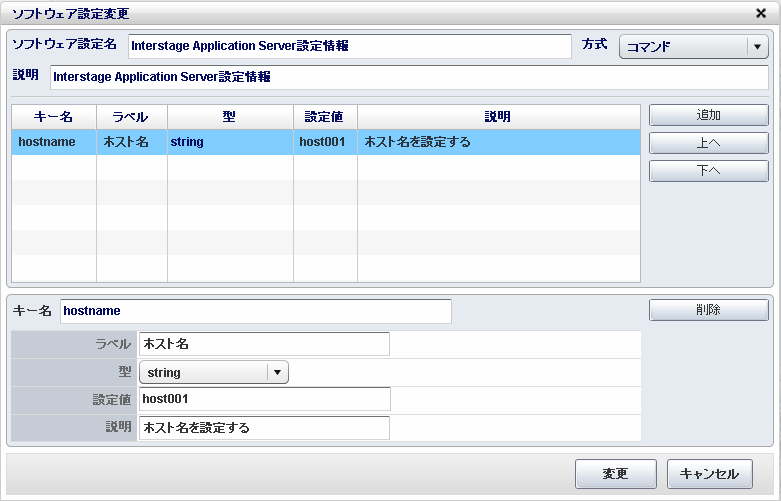Select the 設定値 column header
Viewport: 781px width, 501px height.
coord(325,117)
